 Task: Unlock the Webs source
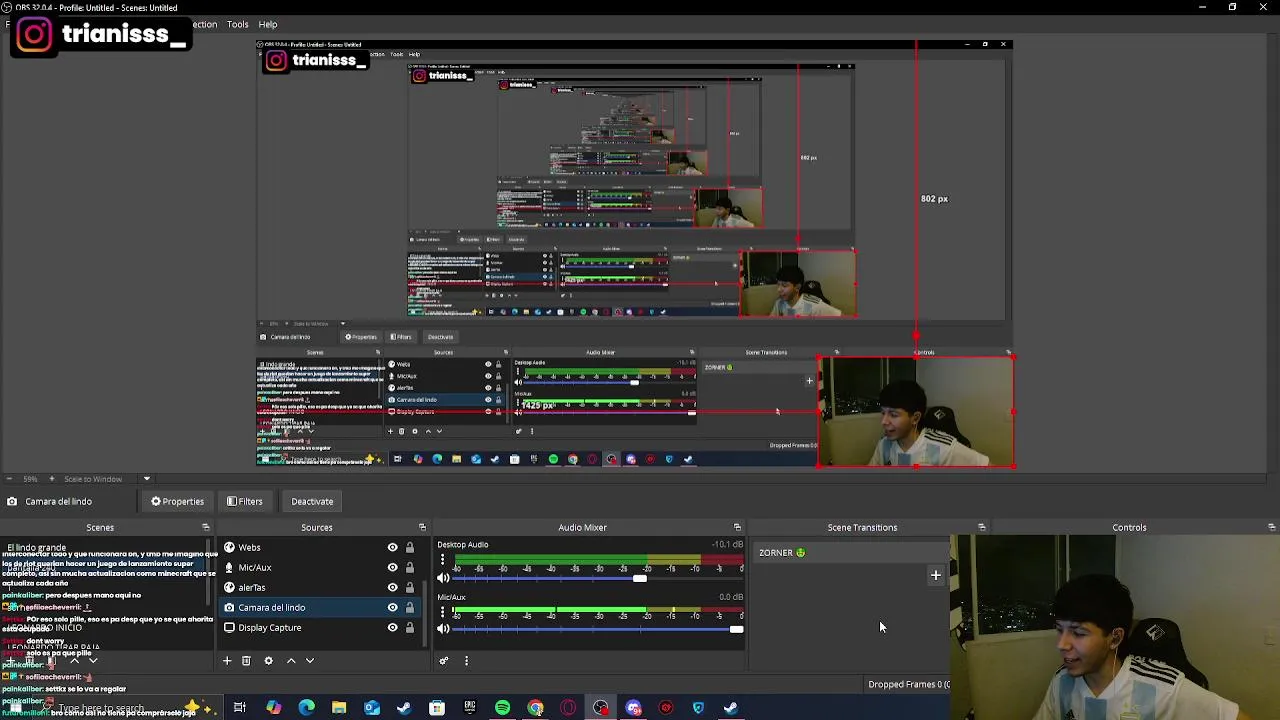click(x=410, y=547)
